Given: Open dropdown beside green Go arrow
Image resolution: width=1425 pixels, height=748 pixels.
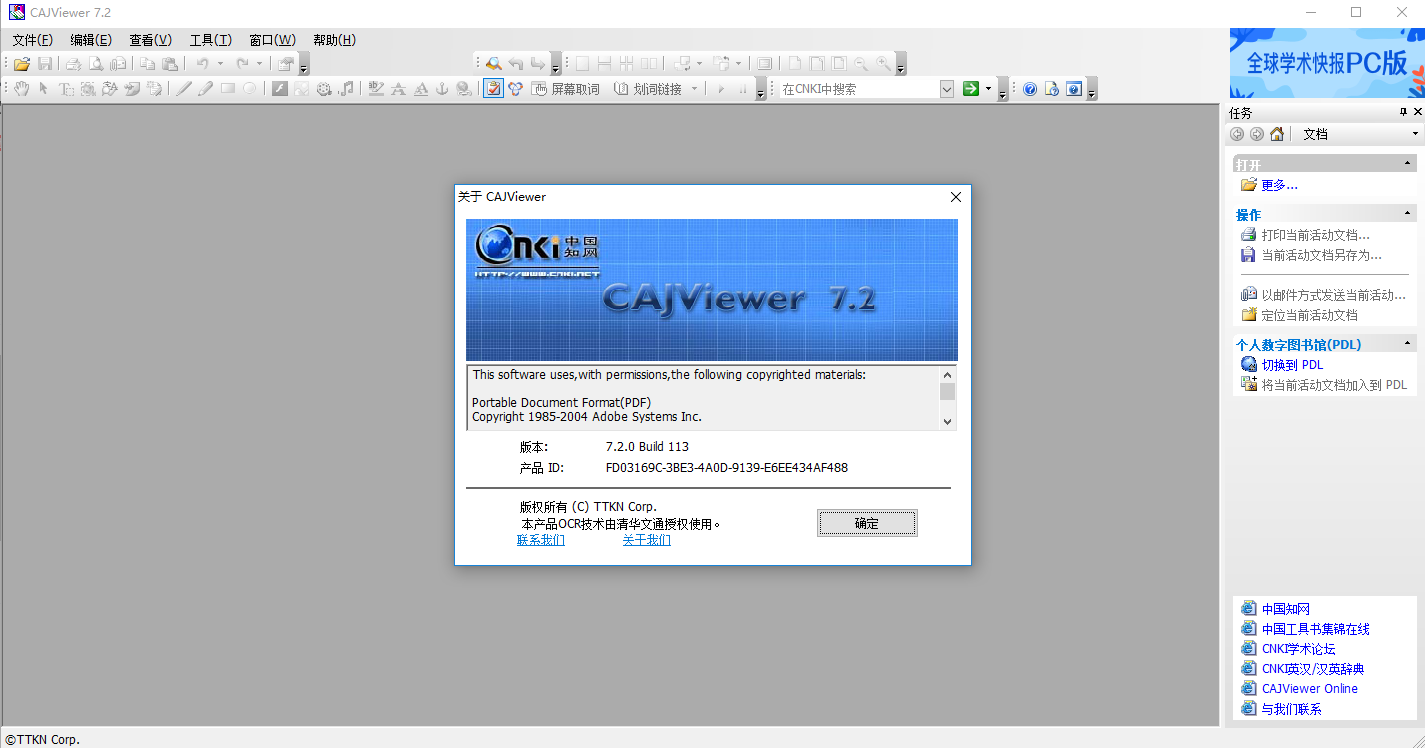Looking at the screenshot, I should [988, 89].
